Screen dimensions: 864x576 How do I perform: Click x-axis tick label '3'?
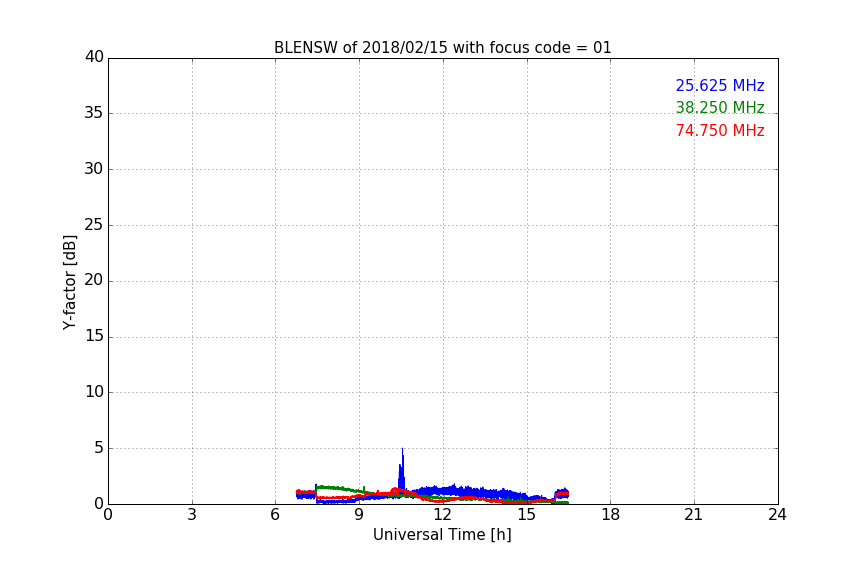(x=192, y=515)
